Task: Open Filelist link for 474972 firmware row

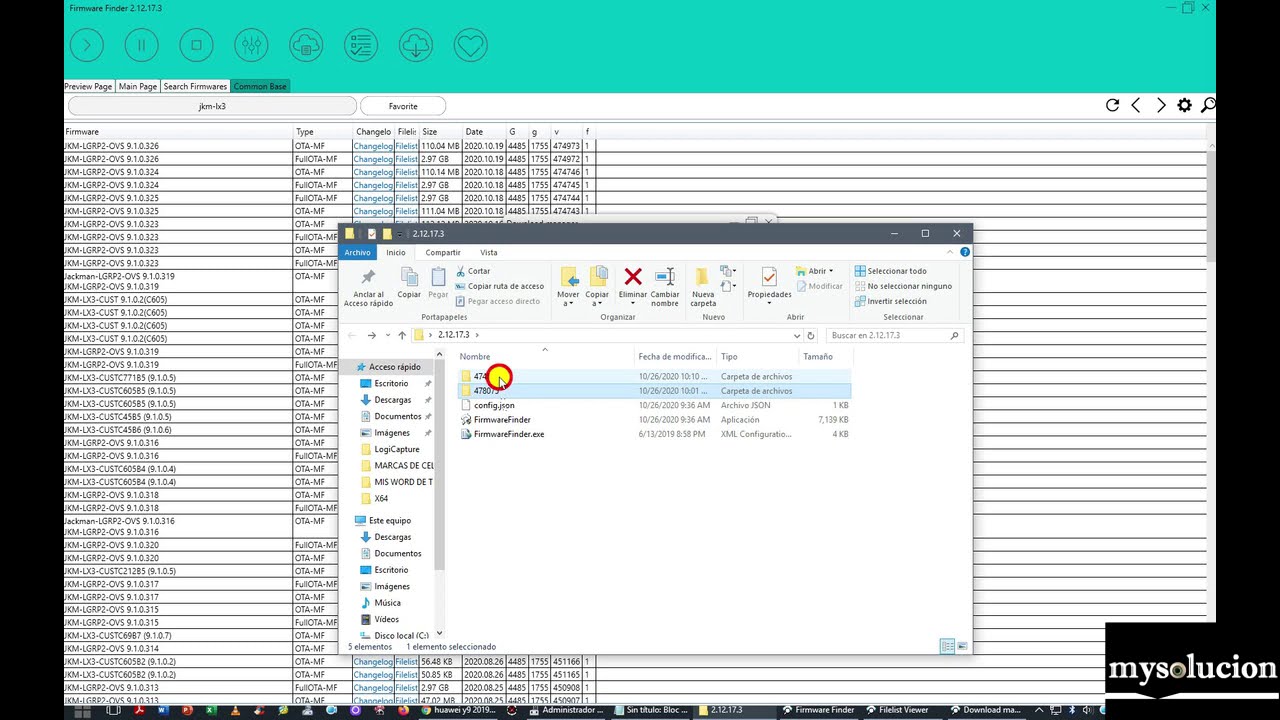Action: coord(406,159)
